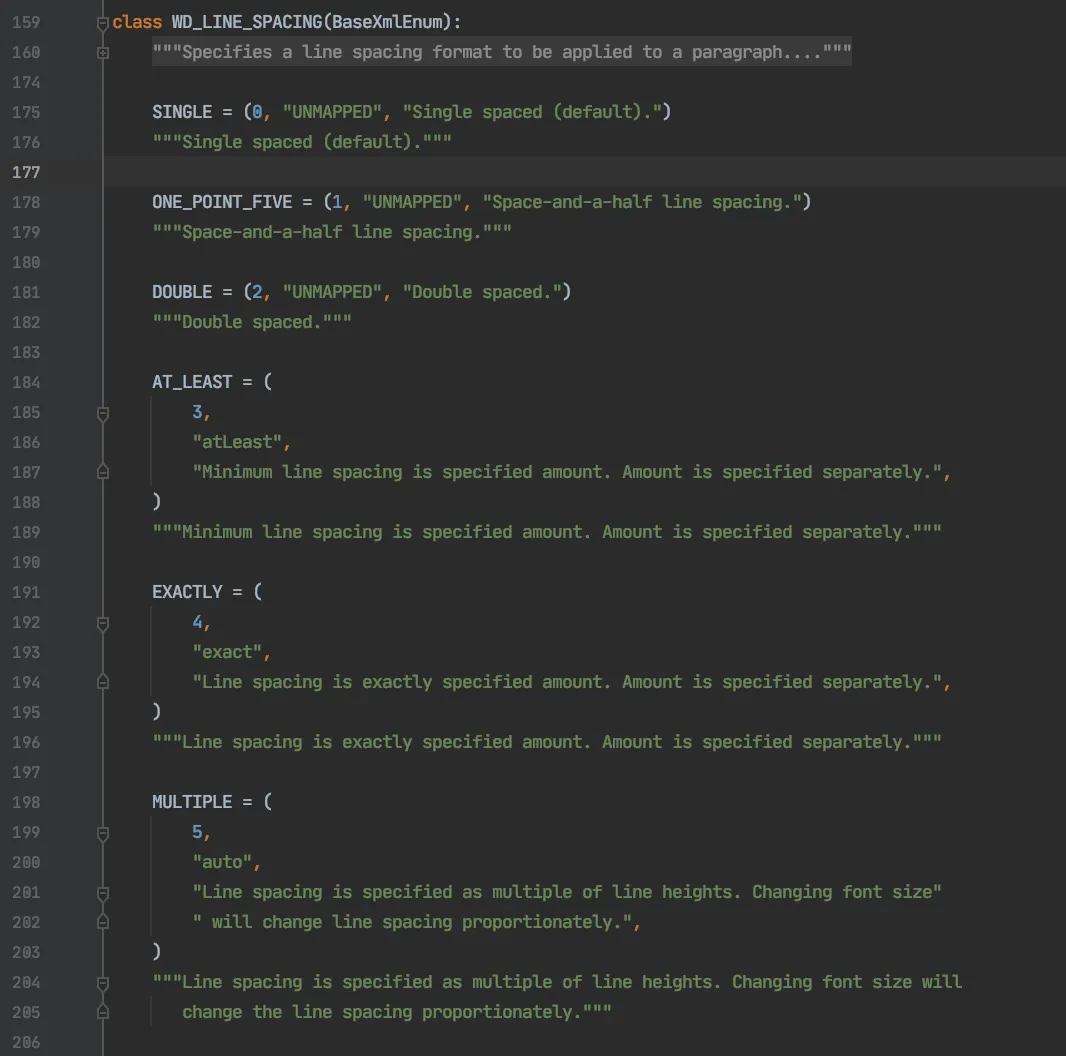The image size is (1066, 1056).
Task: Click the "UNMAPPED" string on line 181
Action: tap(332, 292)
